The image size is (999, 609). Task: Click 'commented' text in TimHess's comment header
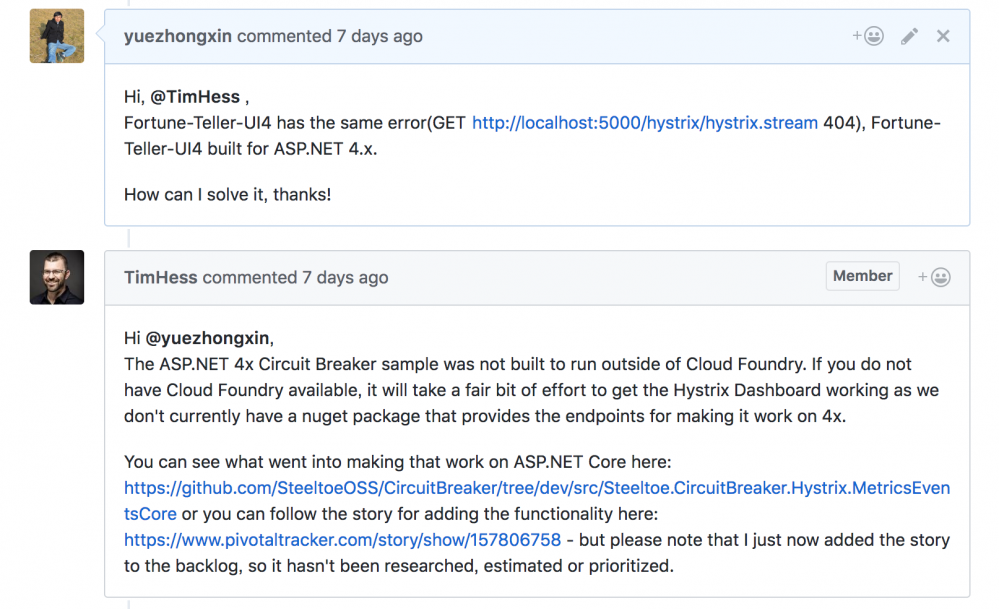click(249, 277)
